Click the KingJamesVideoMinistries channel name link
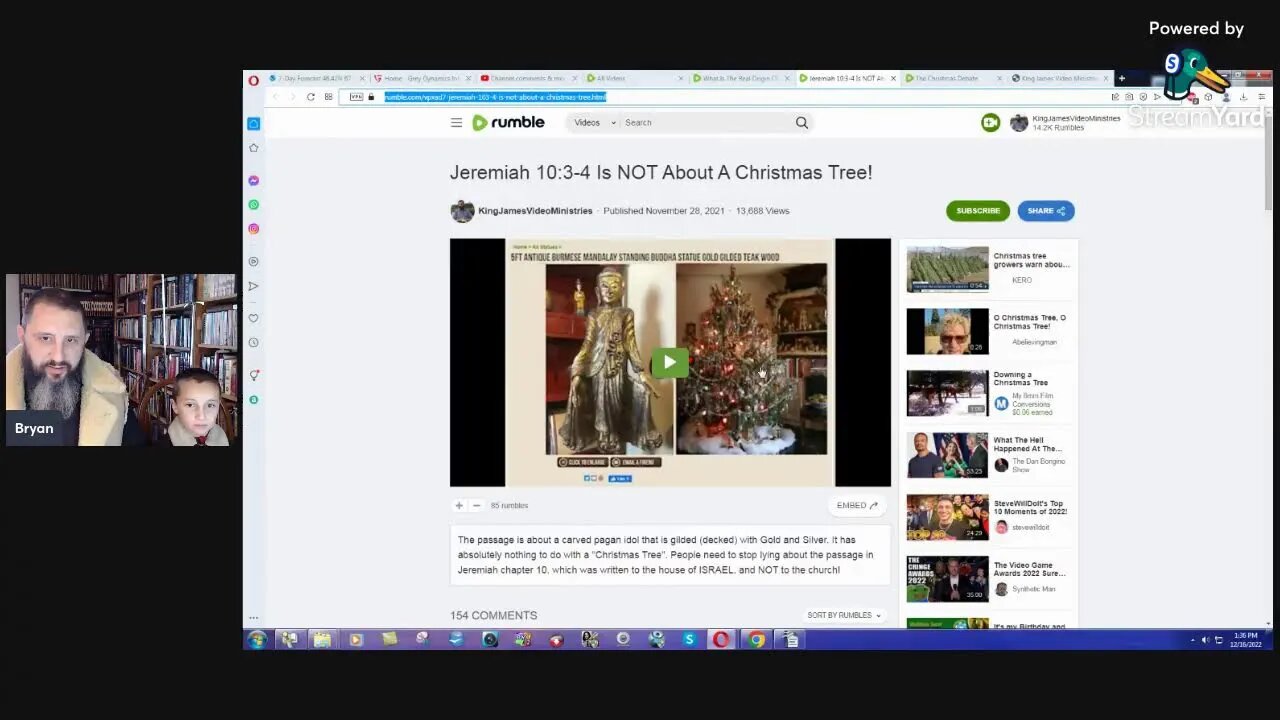The width and height of the screenshot is (1280, 720). click(535, 211)
